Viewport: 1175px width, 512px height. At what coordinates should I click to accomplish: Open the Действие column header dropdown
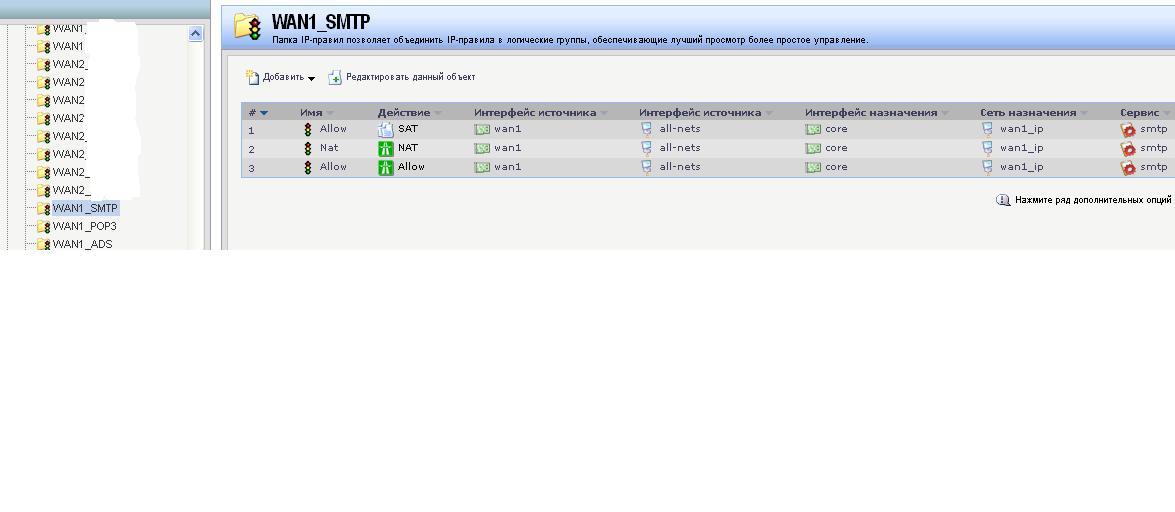click(438, 113)
